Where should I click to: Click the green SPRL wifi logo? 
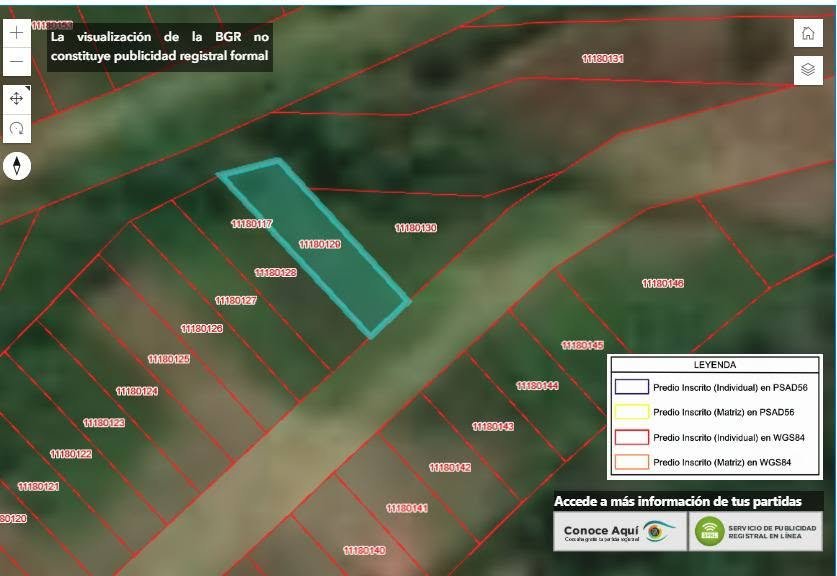(x=709, y=531)
